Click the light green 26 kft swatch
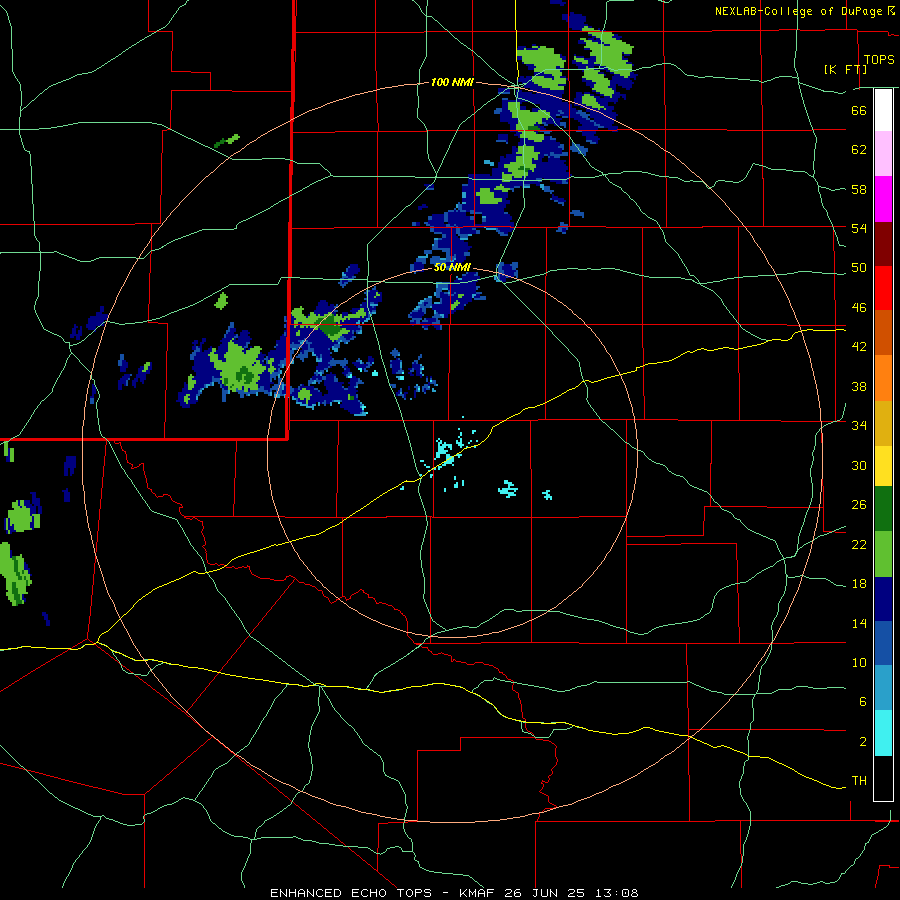This screenshot has width=900, height=900. click(x=883, y=554)
